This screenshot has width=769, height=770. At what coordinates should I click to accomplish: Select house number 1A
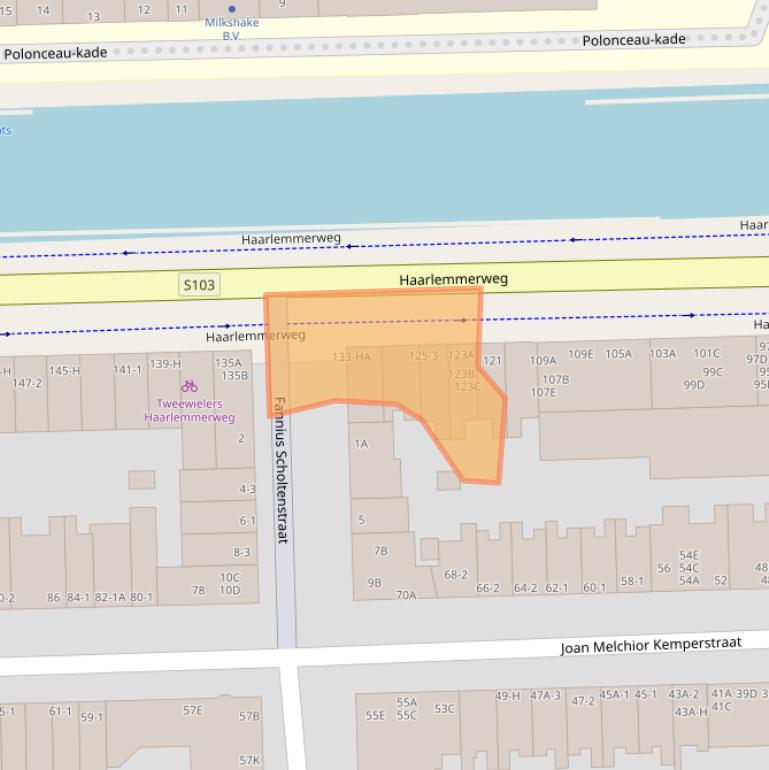pyautogui.click(x=361, y=444)
